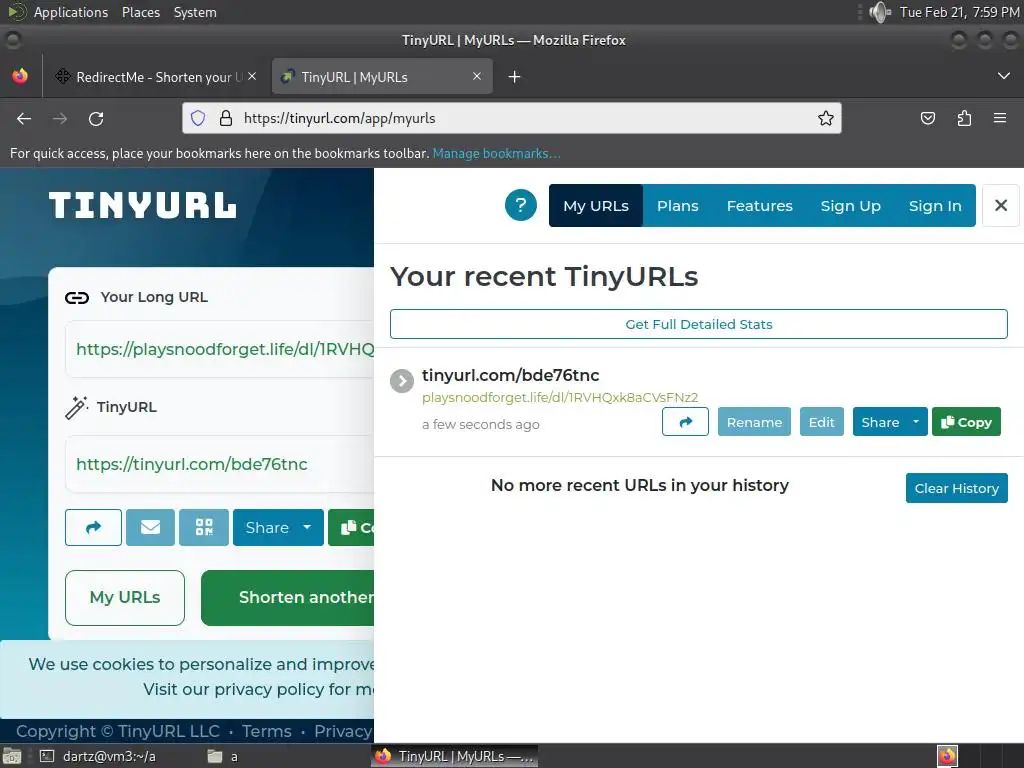The width and height of the screenshot is (1024, 768).
Task: Close the RedirectMe tab
Action: pos(252,76)
